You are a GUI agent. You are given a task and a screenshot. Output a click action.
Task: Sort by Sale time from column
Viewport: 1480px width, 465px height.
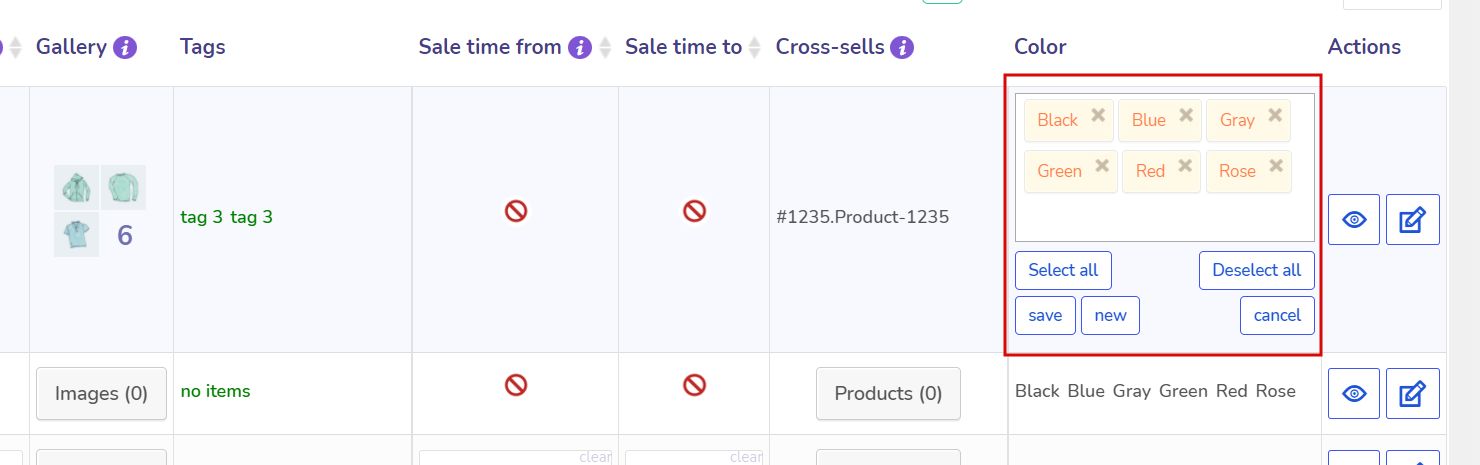tap(604, 47)
